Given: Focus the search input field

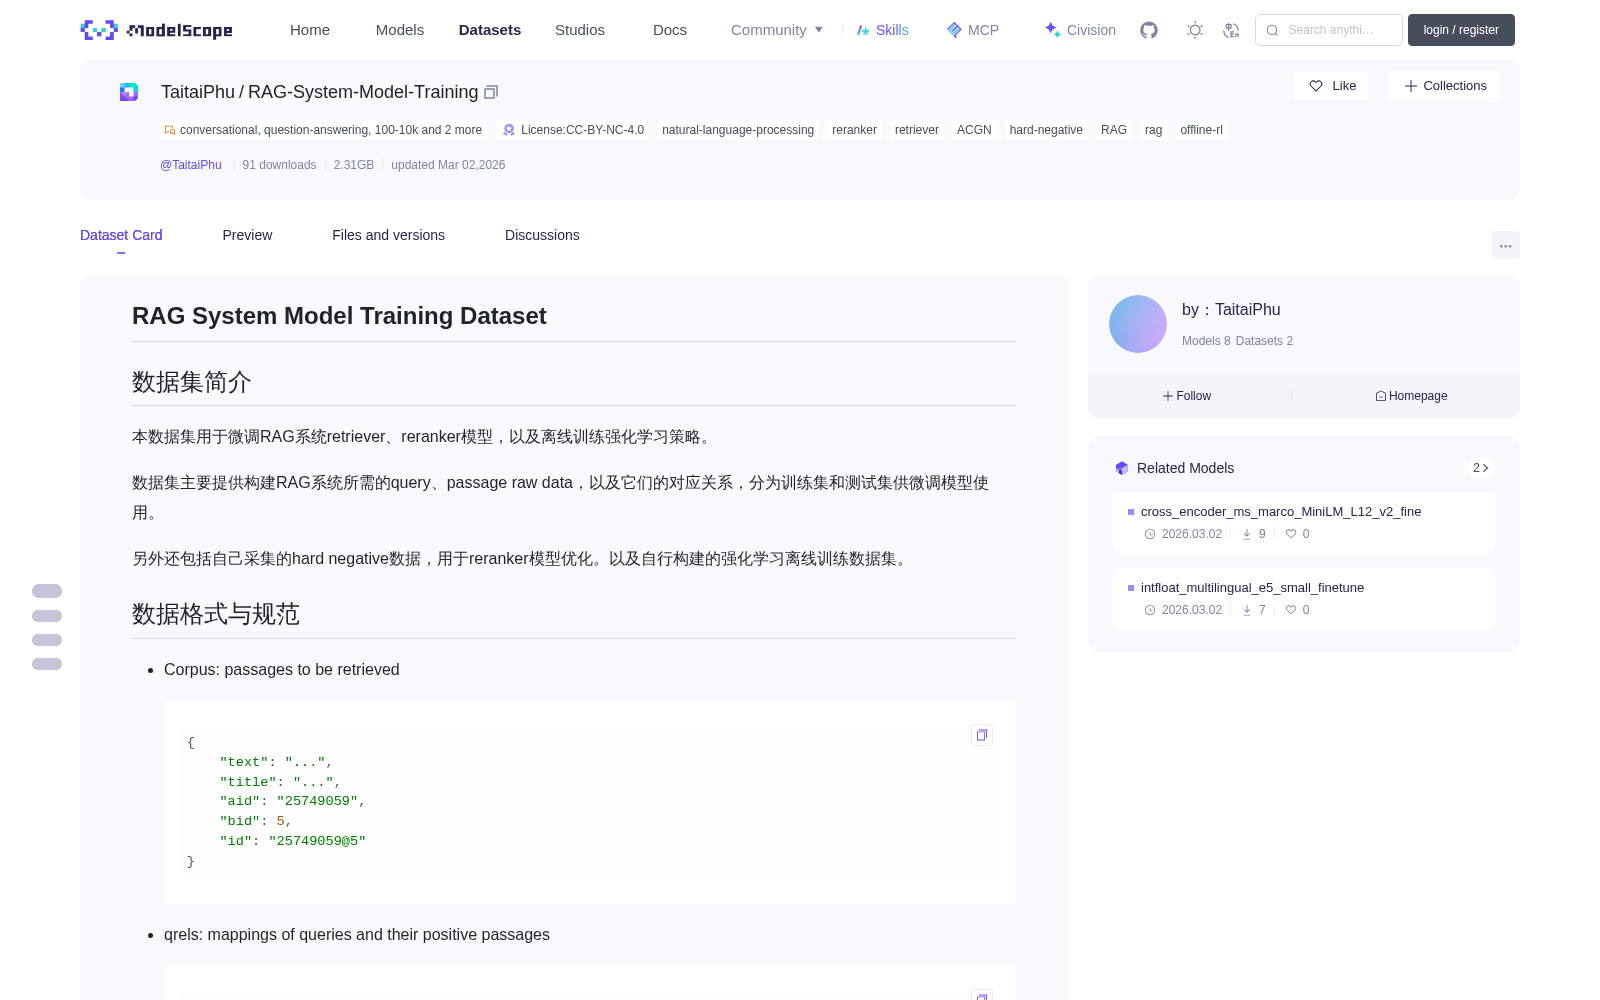Looking at the screenshot, I should coord(1329,30).
